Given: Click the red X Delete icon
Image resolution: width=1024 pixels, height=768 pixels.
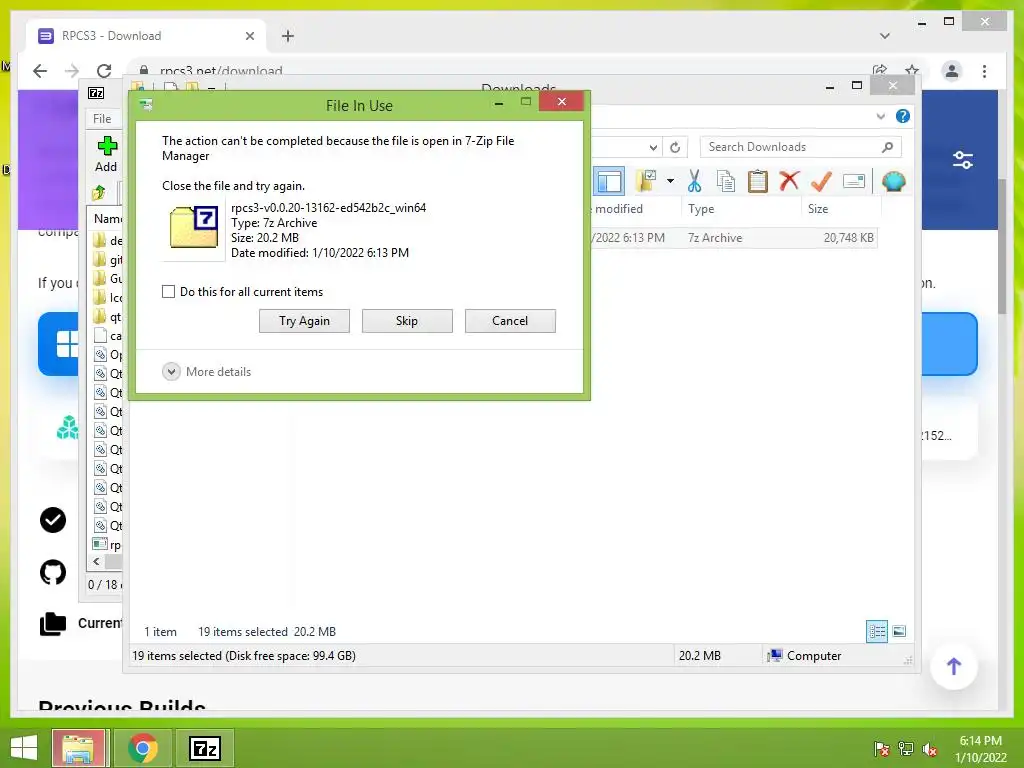Looking at the screenshot, I should click(x=789, y=180).
